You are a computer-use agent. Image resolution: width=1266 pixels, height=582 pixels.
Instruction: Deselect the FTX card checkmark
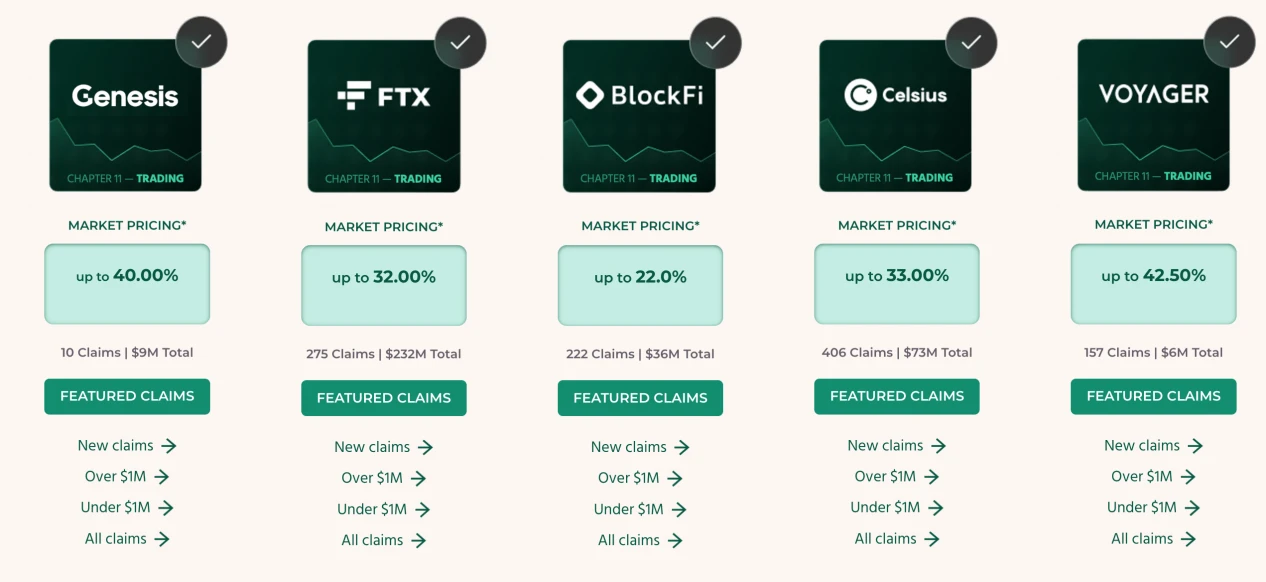(460, 41)
